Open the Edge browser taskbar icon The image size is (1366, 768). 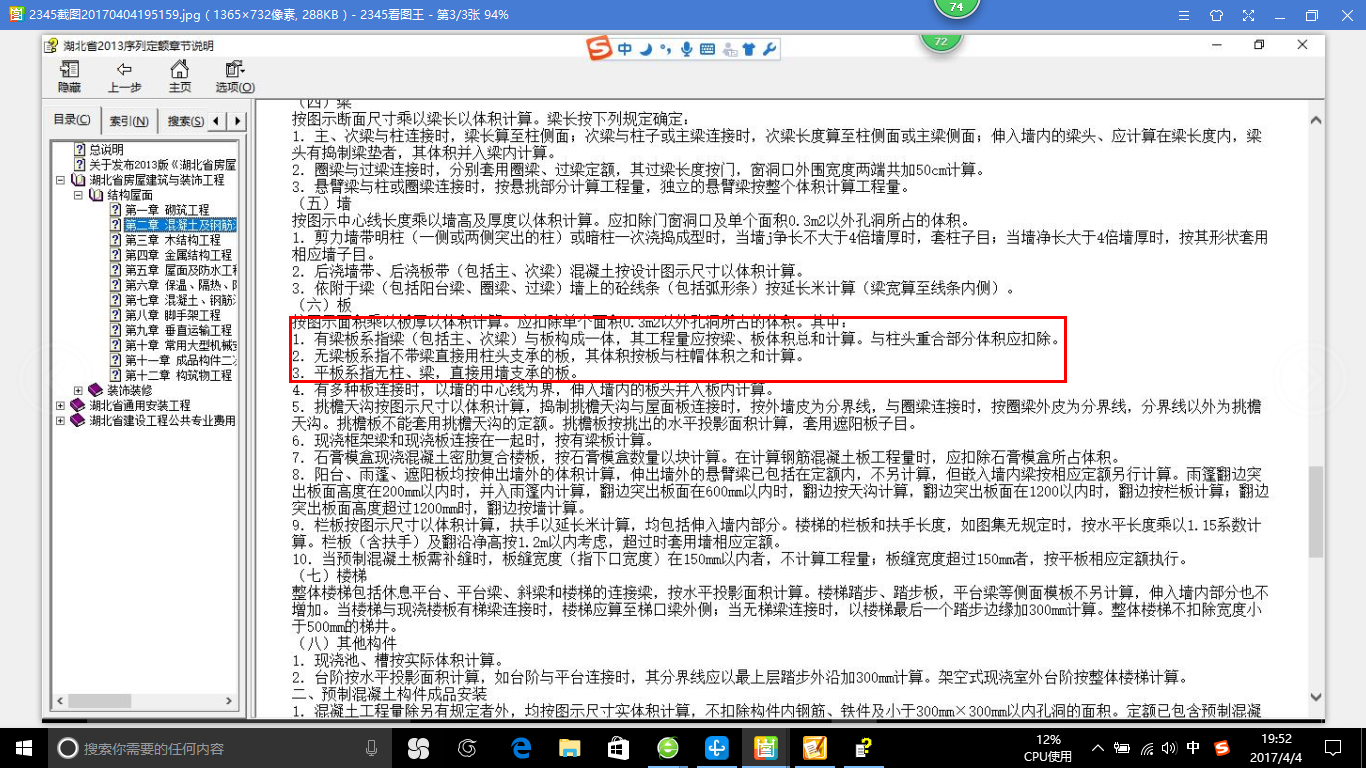(x=520, y=748)
